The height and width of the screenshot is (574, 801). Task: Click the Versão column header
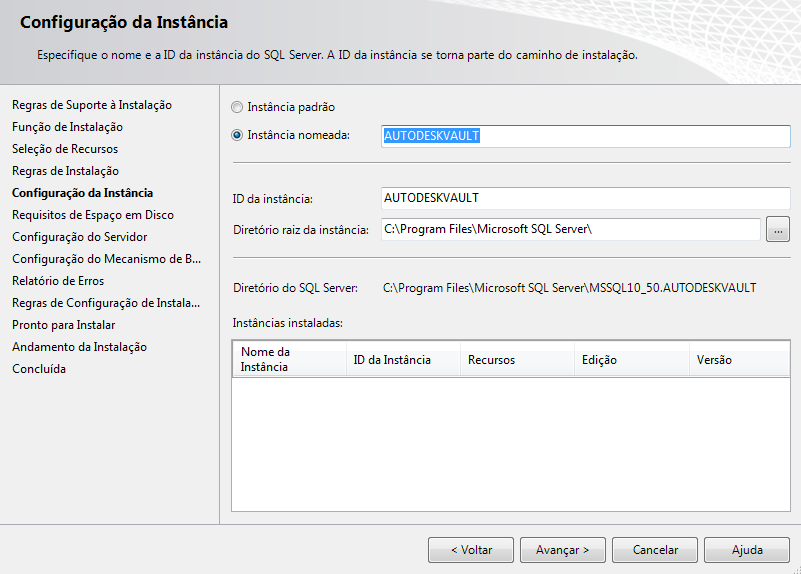coord(740,360)
